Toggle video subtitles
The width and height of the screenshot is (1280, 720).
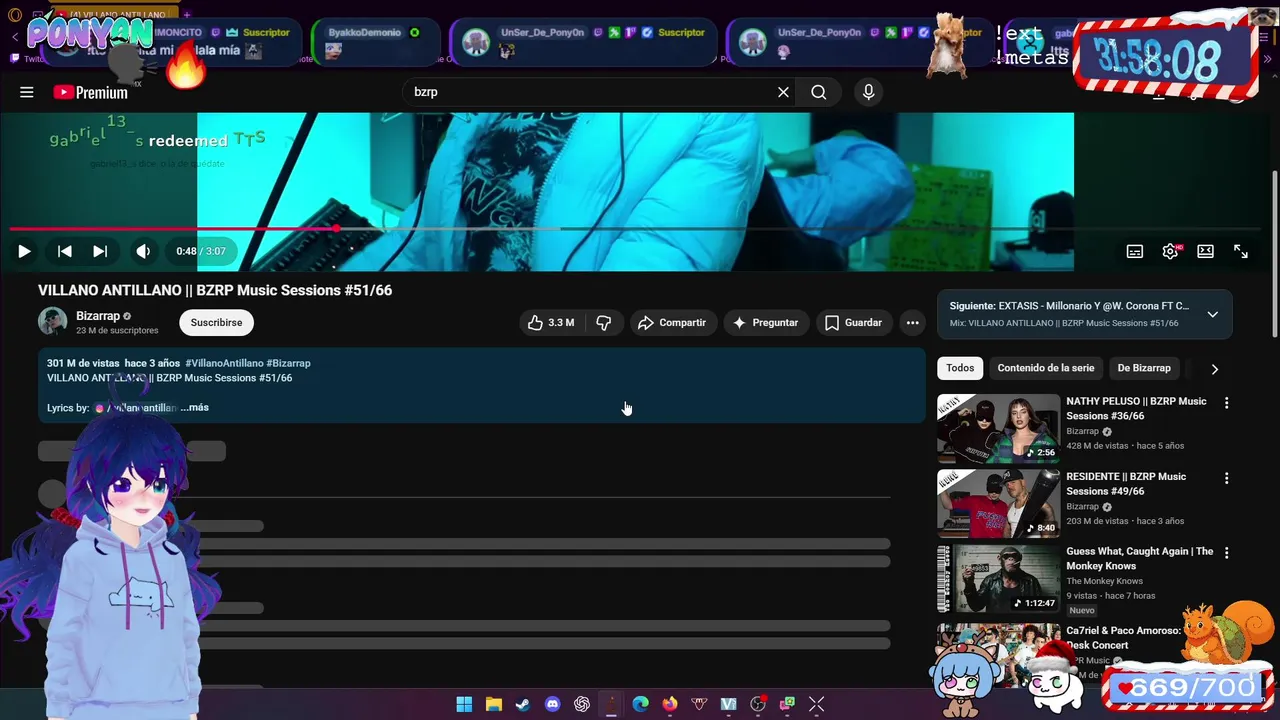(x=1135, y=251)
